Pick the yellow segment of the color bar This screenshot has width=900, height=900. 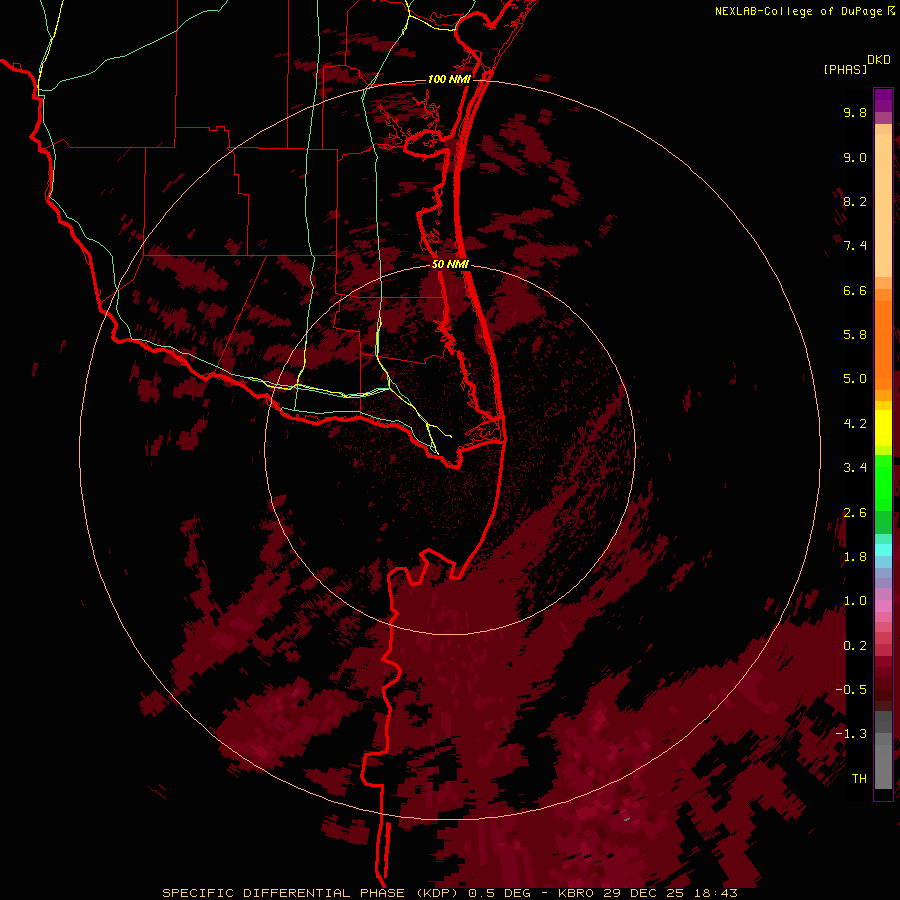883,428
